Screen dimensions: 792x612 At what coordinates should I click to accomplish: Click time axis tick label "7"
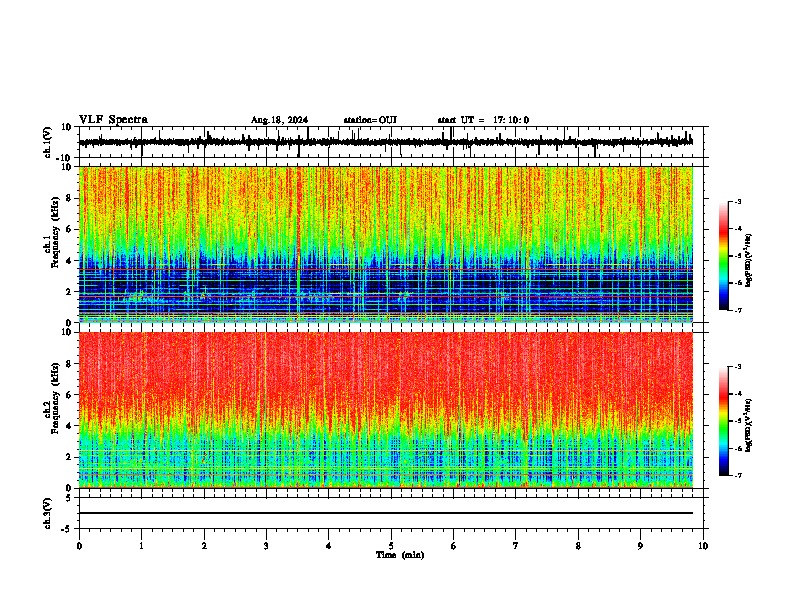coord(516,546)
